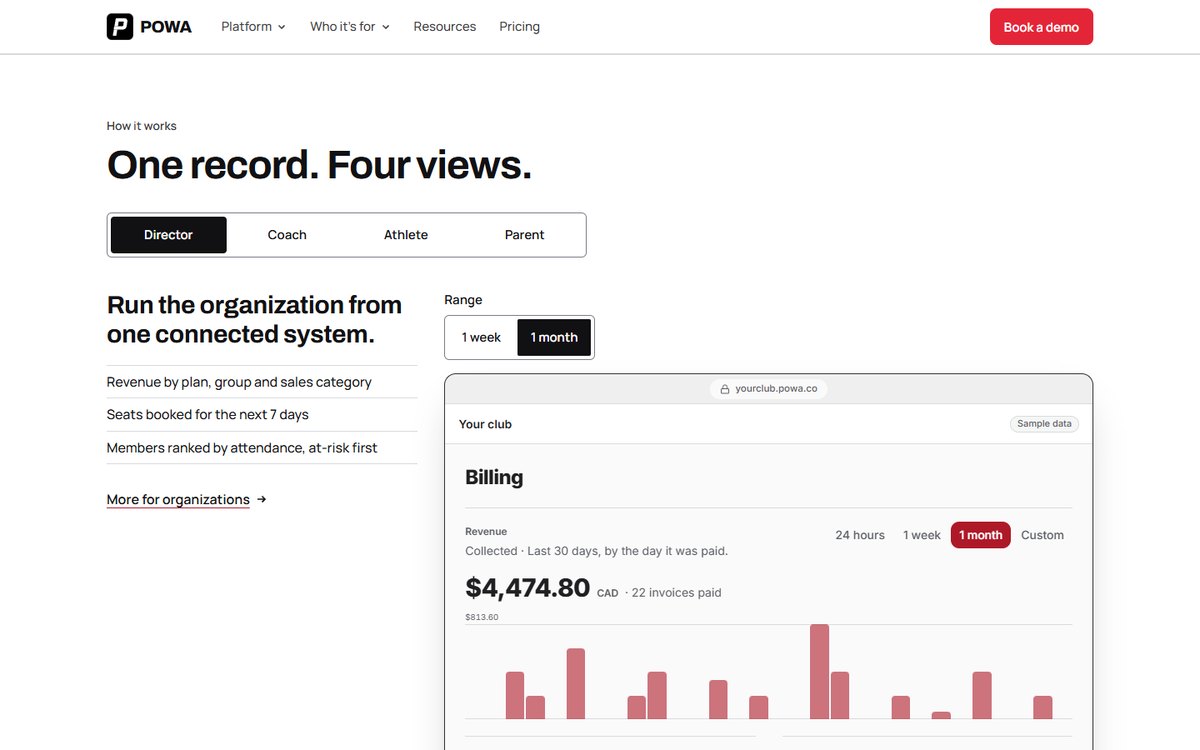
Task: Click Seats booked for the next 7 days
Action: (x=208, y=414)
